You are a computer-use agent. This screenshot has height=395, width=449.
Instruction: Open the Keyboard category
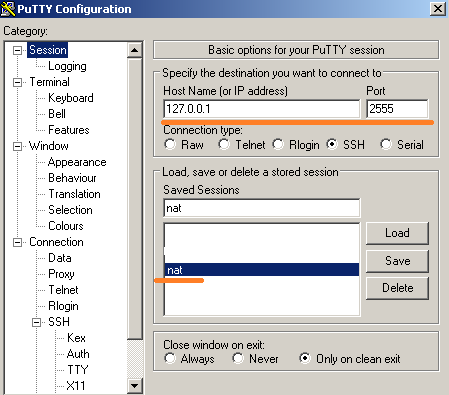[x=71, y=98]
